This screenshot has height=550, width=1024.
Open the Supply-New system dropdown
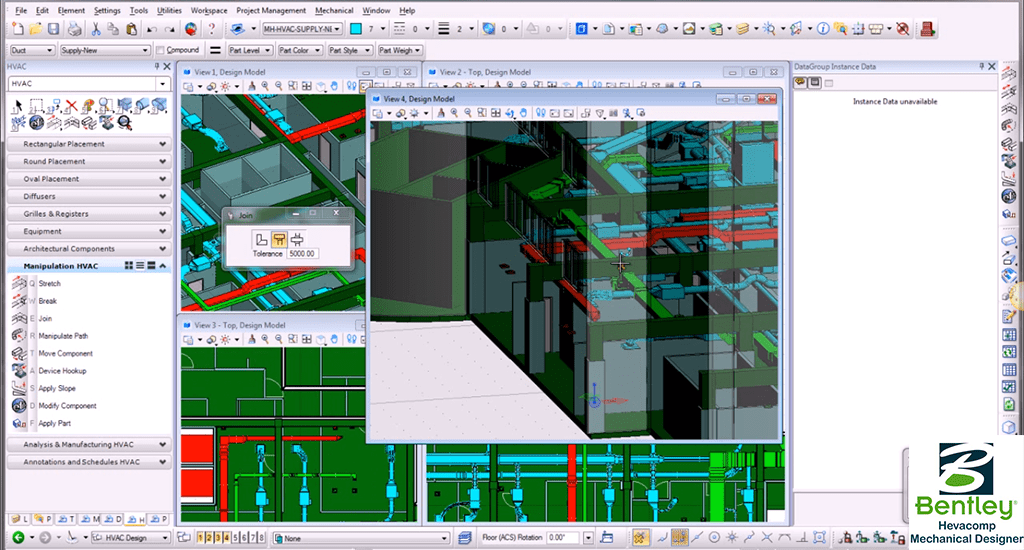(104, 50)
